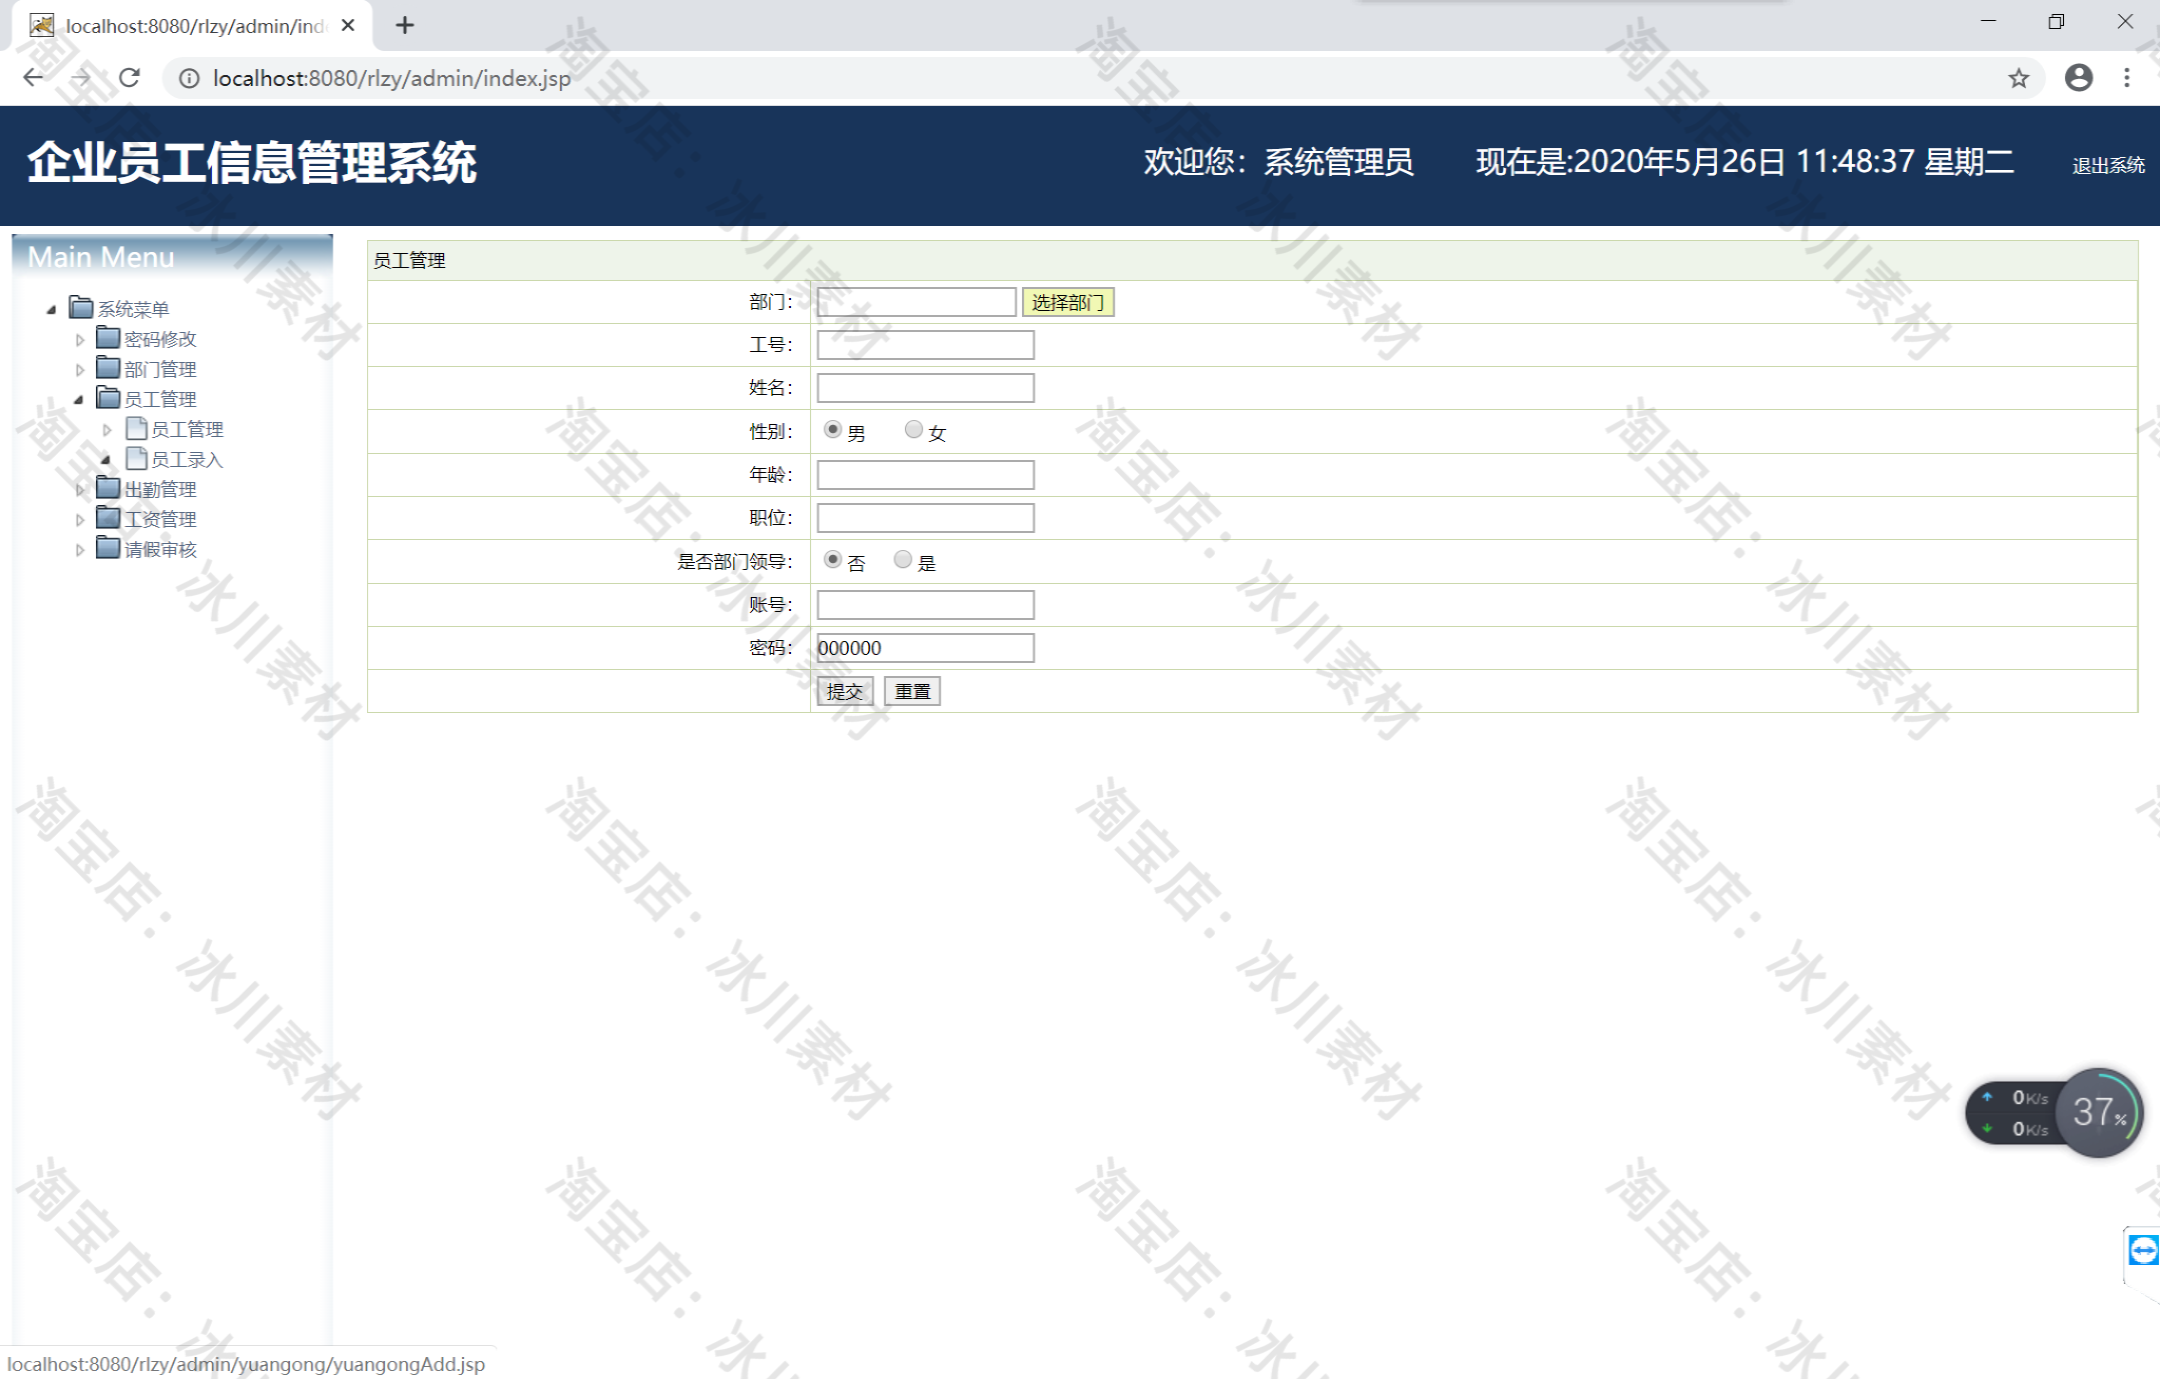Click the 员工管理 folder icon in tree
Viewport: 2160px width, 1379px height.
pyautogui.click(x=108, y=397)
